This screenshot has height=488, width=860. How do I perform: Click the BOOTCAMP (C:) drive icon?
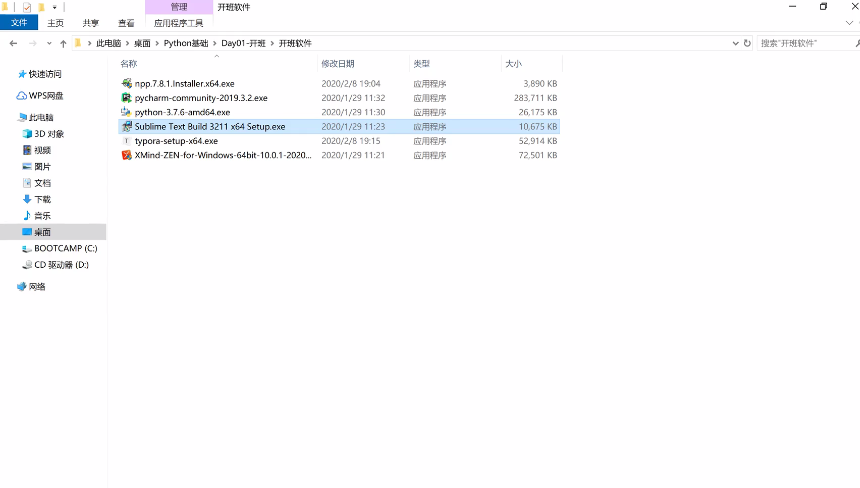27,248
